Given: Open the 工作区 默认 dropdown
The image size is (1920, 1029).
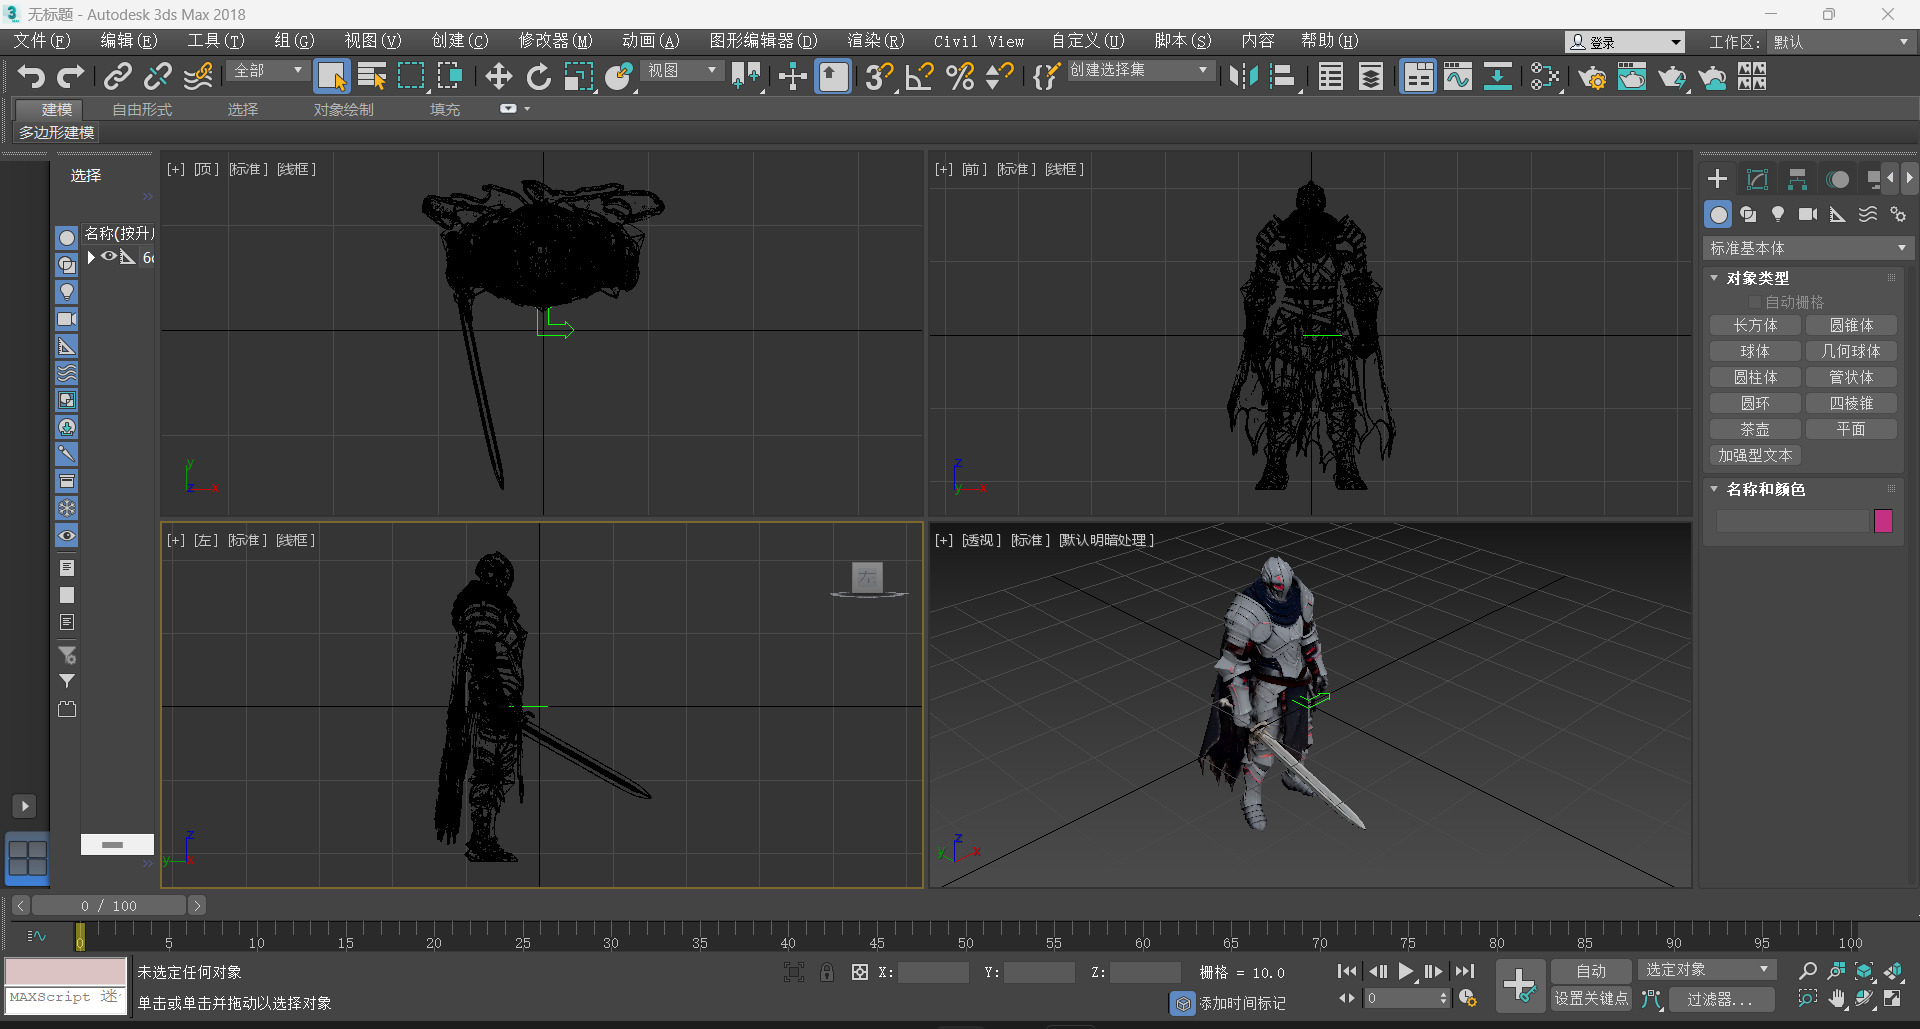Looking at the screenshot, I should click(x=1840, y=42).
